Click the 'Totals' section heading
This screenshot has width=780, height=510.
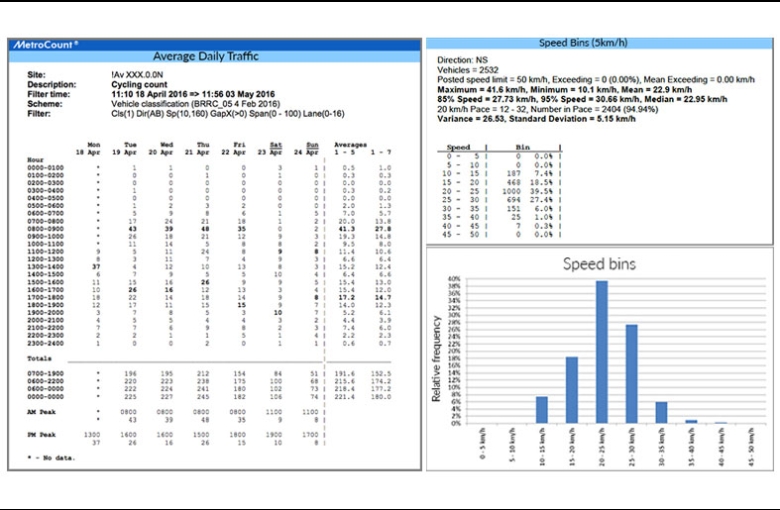[39, 359]
